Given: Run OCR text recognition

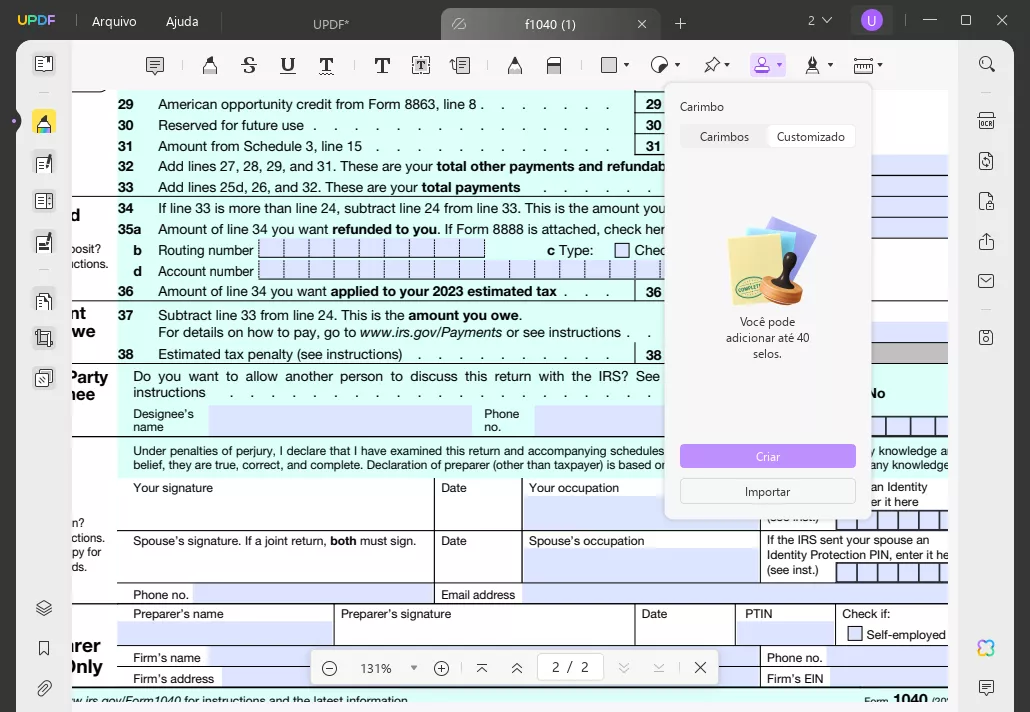Looking at the screenshot, I should pyautogui.click(x=987, y=121).
